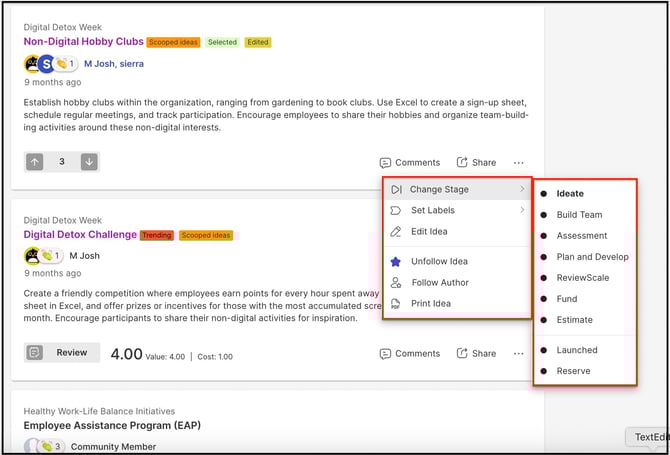
Task: Share the Non-Digital Hobby Clubs idea
Action: [476, 162]
